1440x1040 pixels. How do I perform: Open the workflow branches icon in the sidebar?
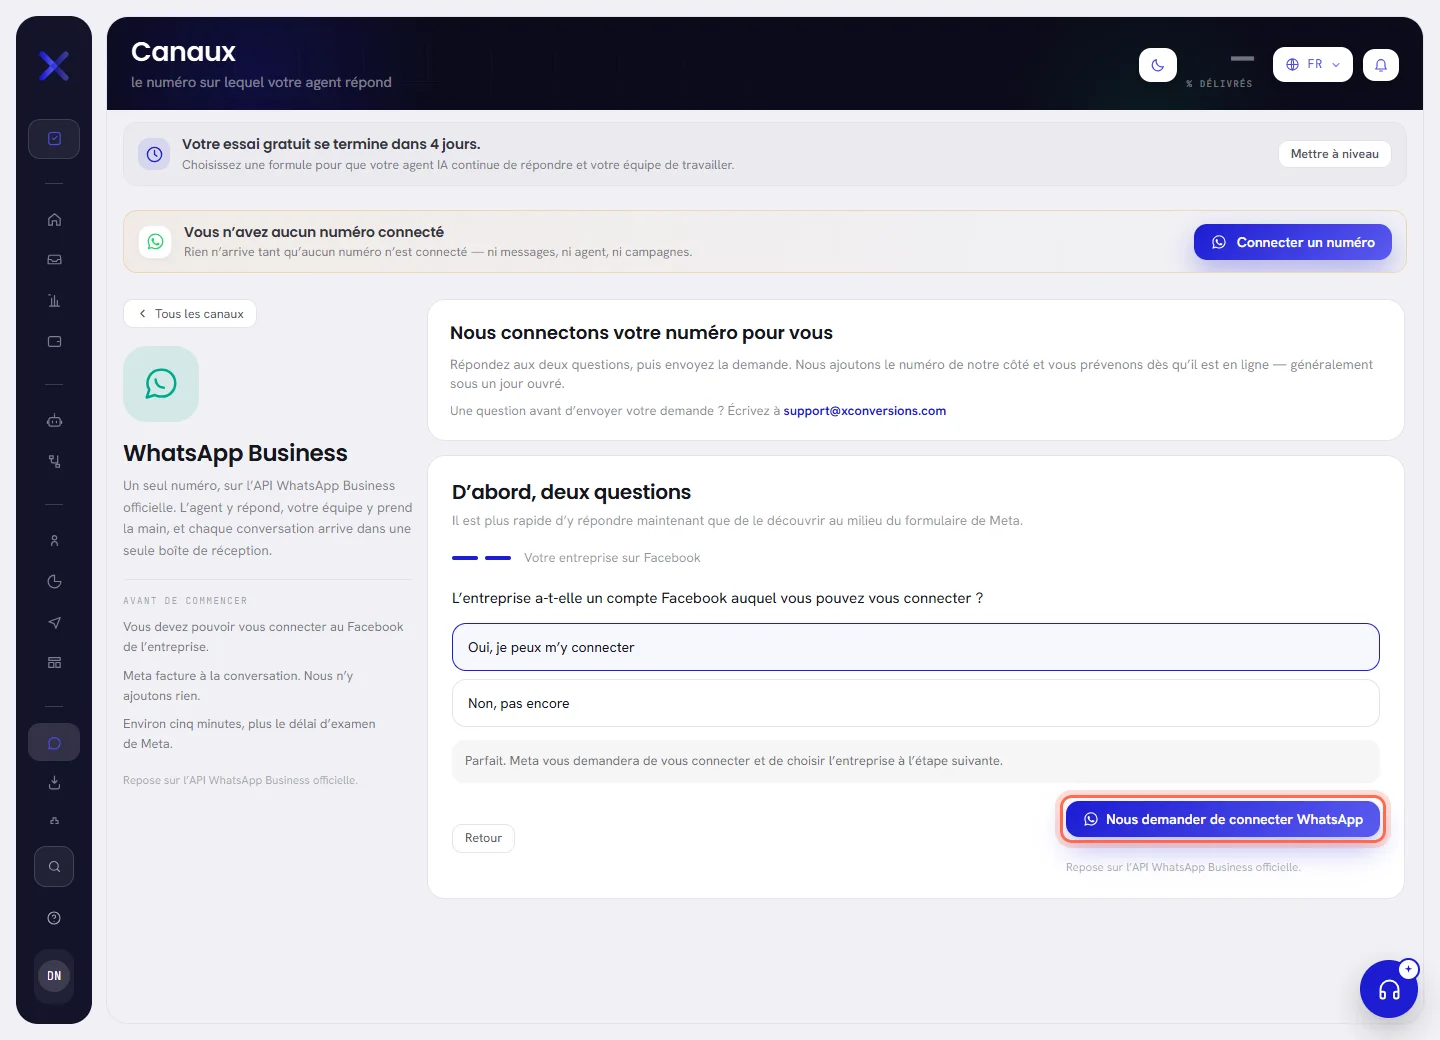[x=54, y=461]
